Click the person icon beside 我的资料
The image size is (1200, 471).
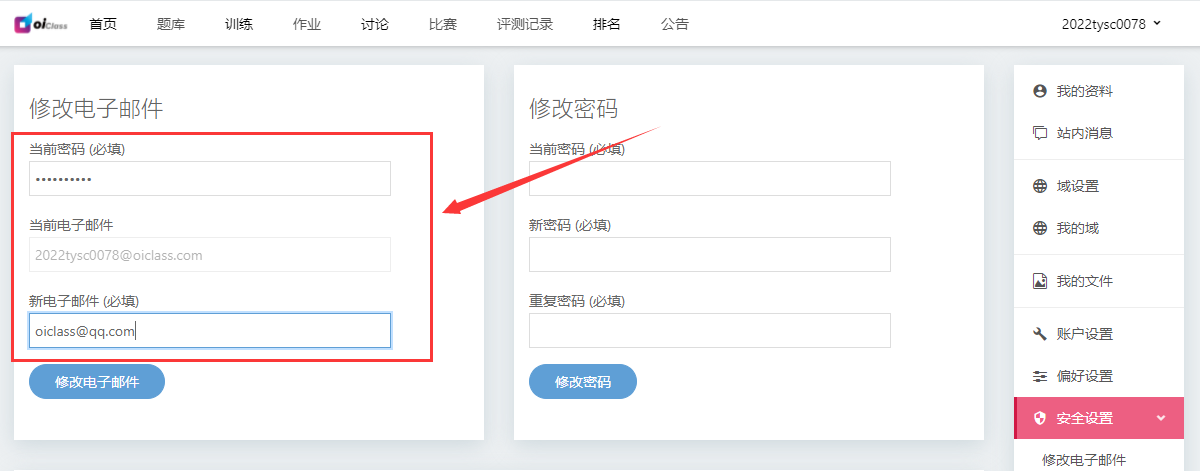click(1039, 91)
